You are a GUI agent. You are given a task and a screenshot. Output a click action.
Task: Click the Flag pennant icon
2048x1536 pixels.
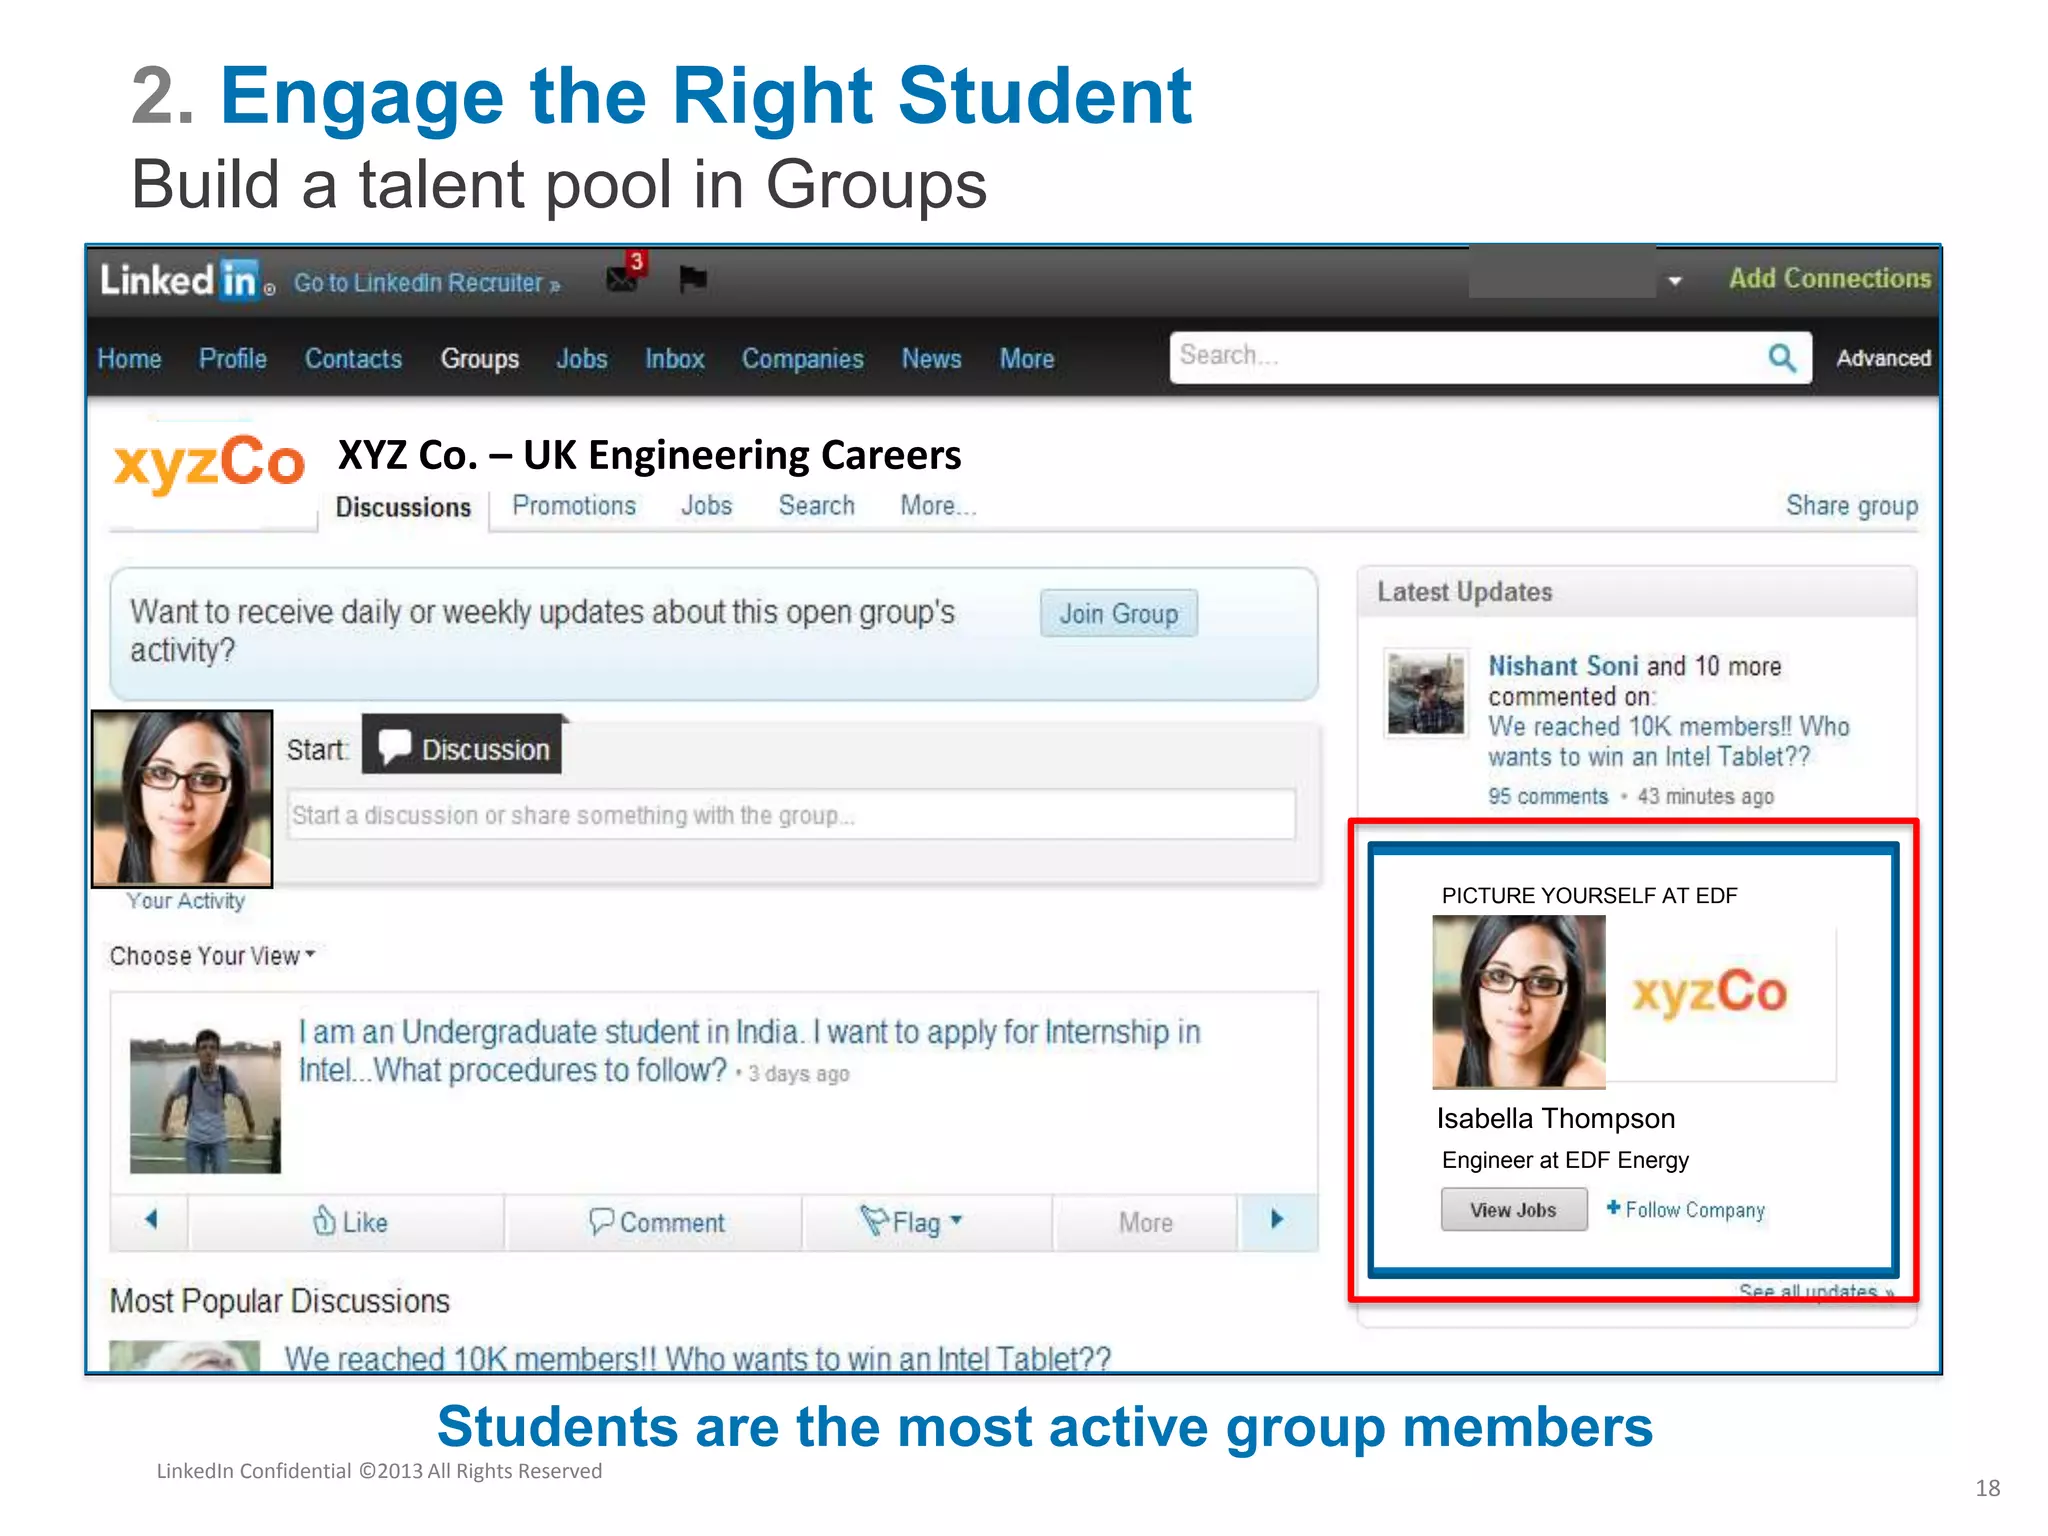point(873,1221)
